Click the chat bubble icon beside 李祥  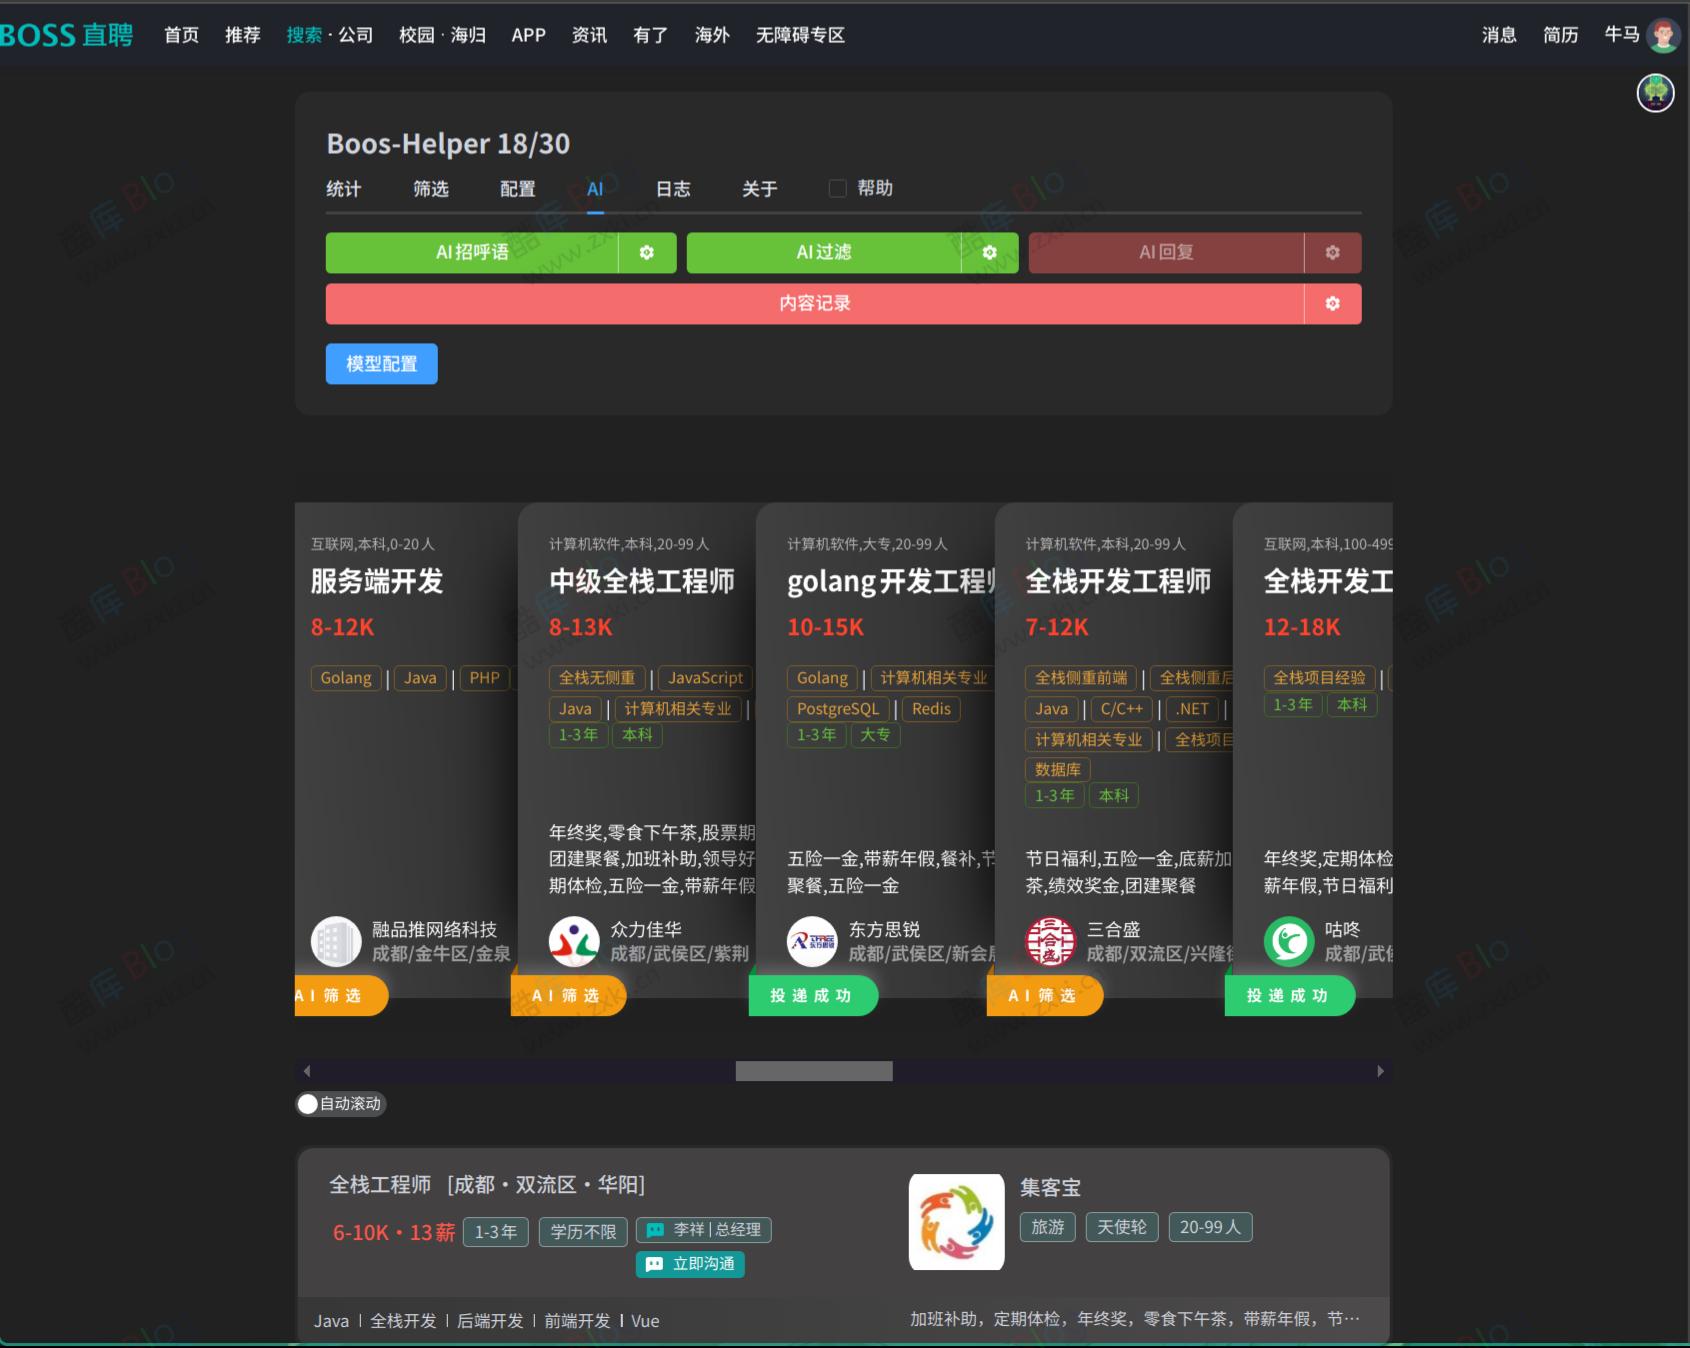[655, 1231]
